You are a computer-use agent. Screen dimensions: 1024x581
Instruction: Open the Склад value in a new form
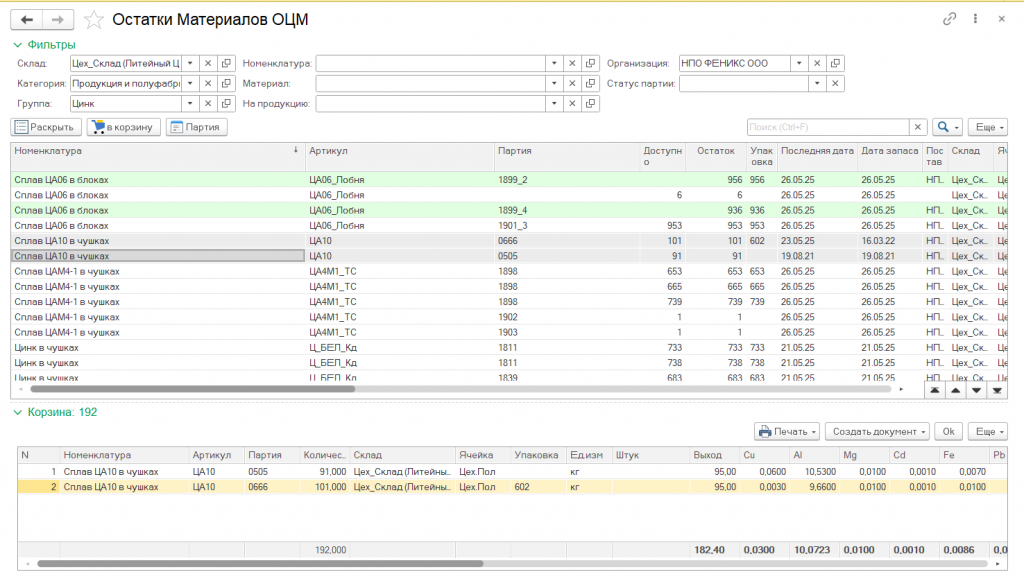(227, 63)
